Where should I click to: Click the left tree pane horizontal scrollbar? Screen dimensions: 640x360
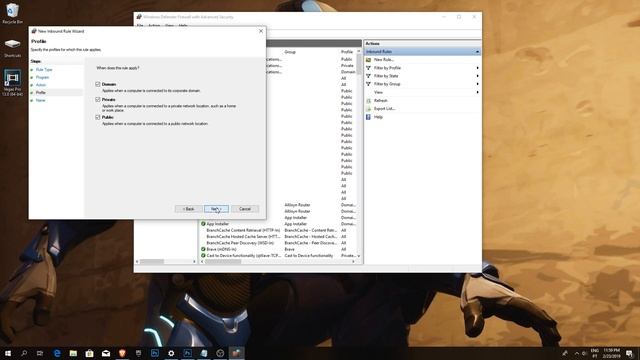click(x=152, y=262)
